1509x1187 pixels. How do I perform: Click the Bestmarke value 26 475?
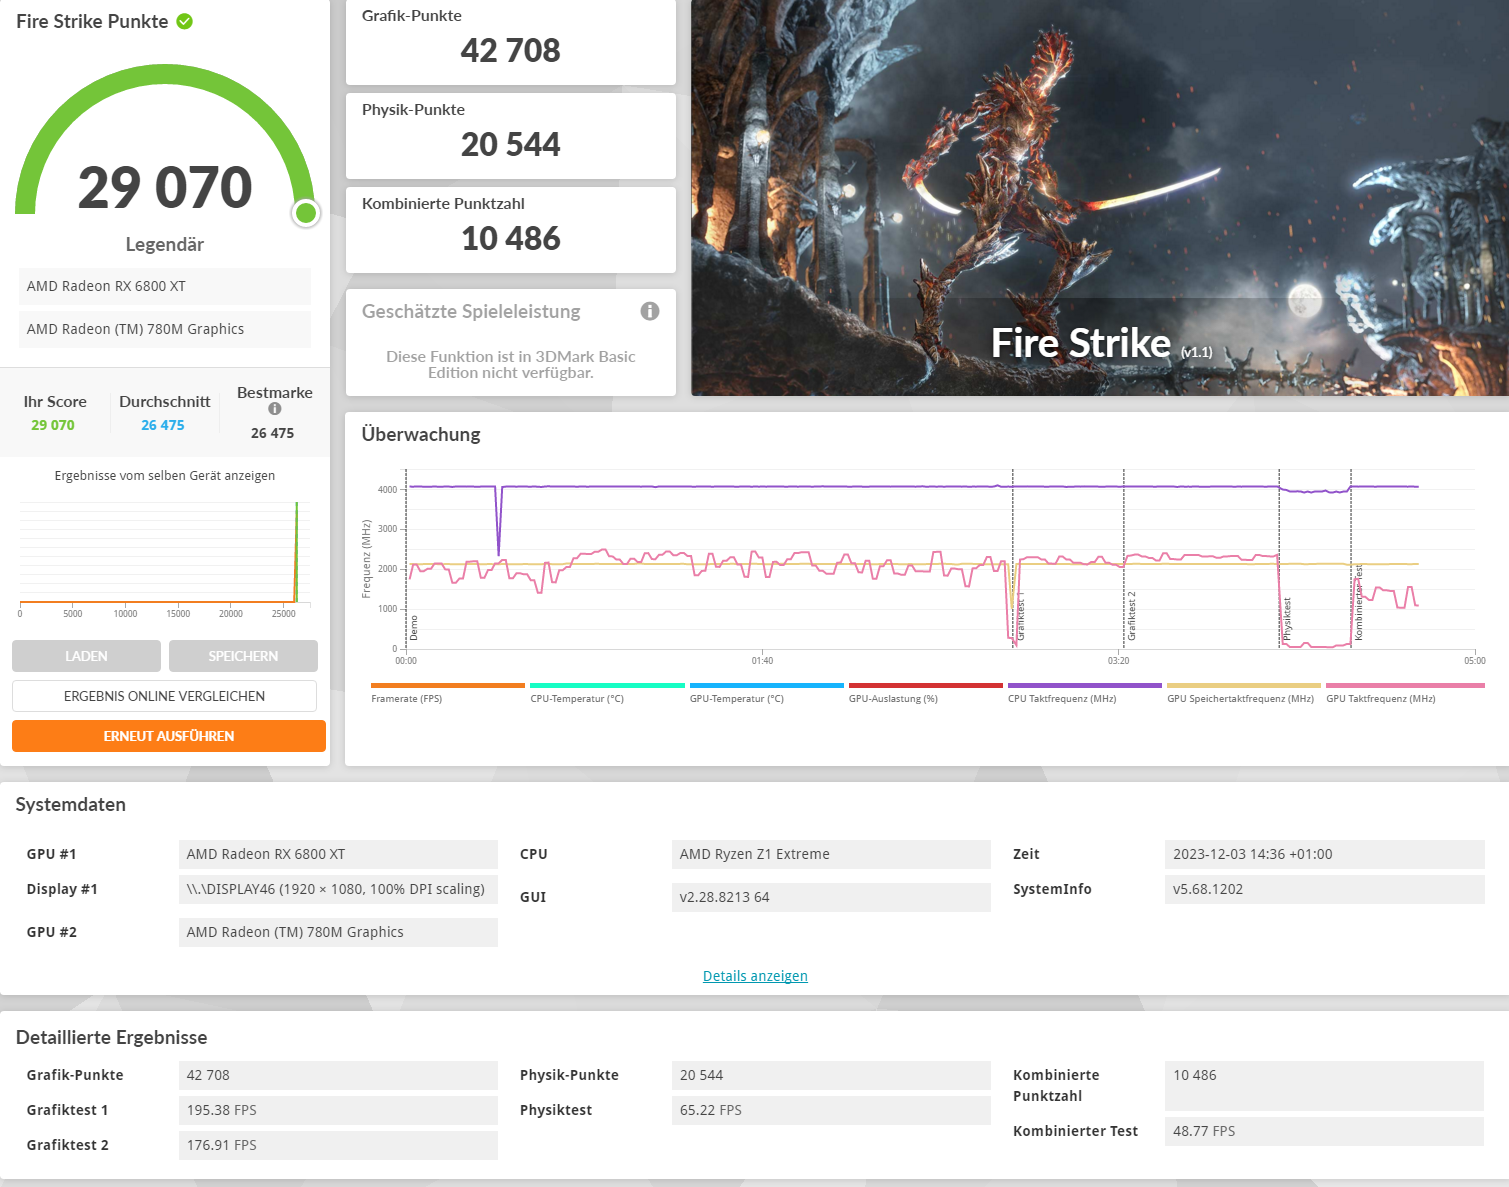pos(272,433)
